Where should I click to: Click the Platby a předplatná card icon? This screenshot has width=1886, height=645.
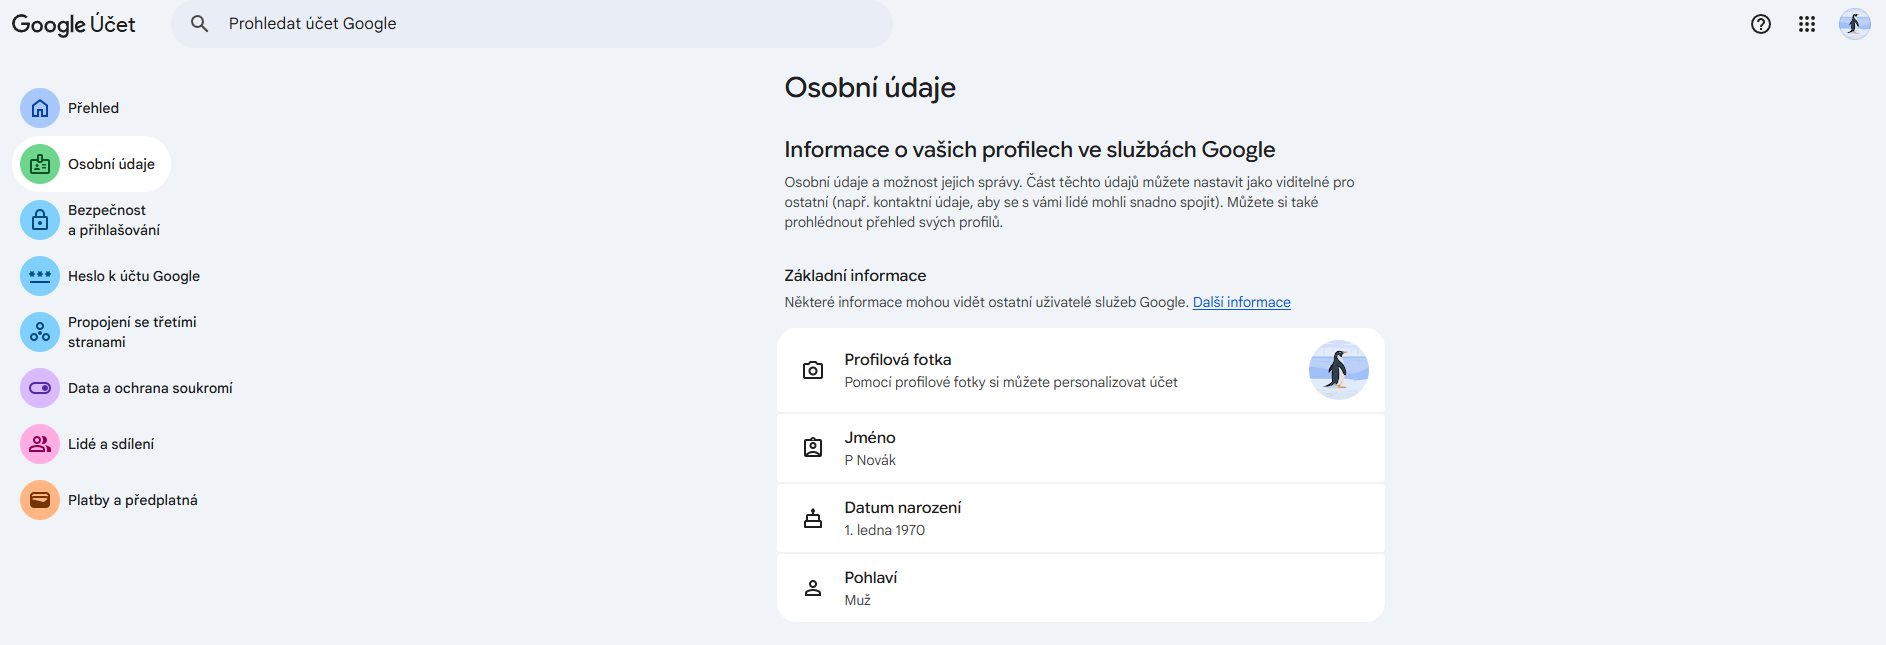(40, 500)
